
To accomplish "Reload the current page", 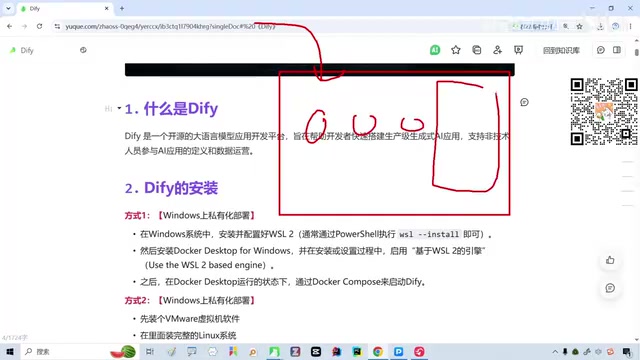I will click(39, 26).
